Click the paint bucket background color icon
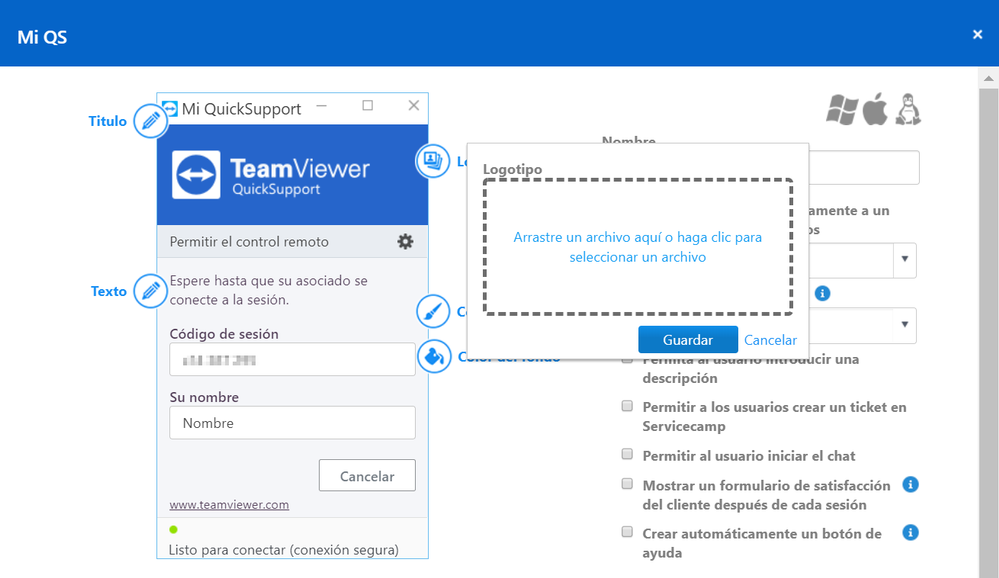Image resolution: width=999 pixels, height=578 pixels. point(434,356)
